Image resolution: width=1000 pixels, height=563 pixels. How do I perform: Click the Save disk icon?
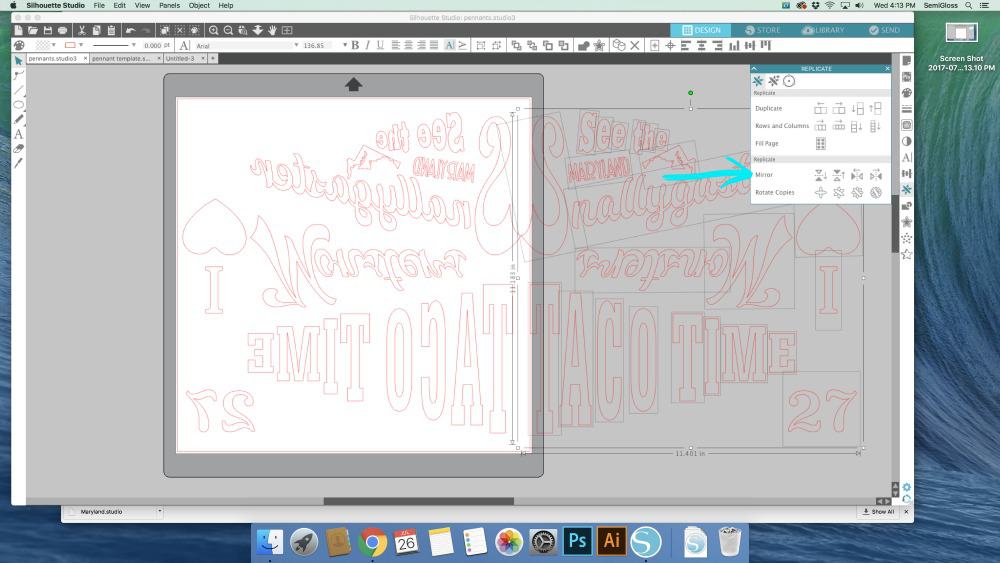(x=48, y=30)
